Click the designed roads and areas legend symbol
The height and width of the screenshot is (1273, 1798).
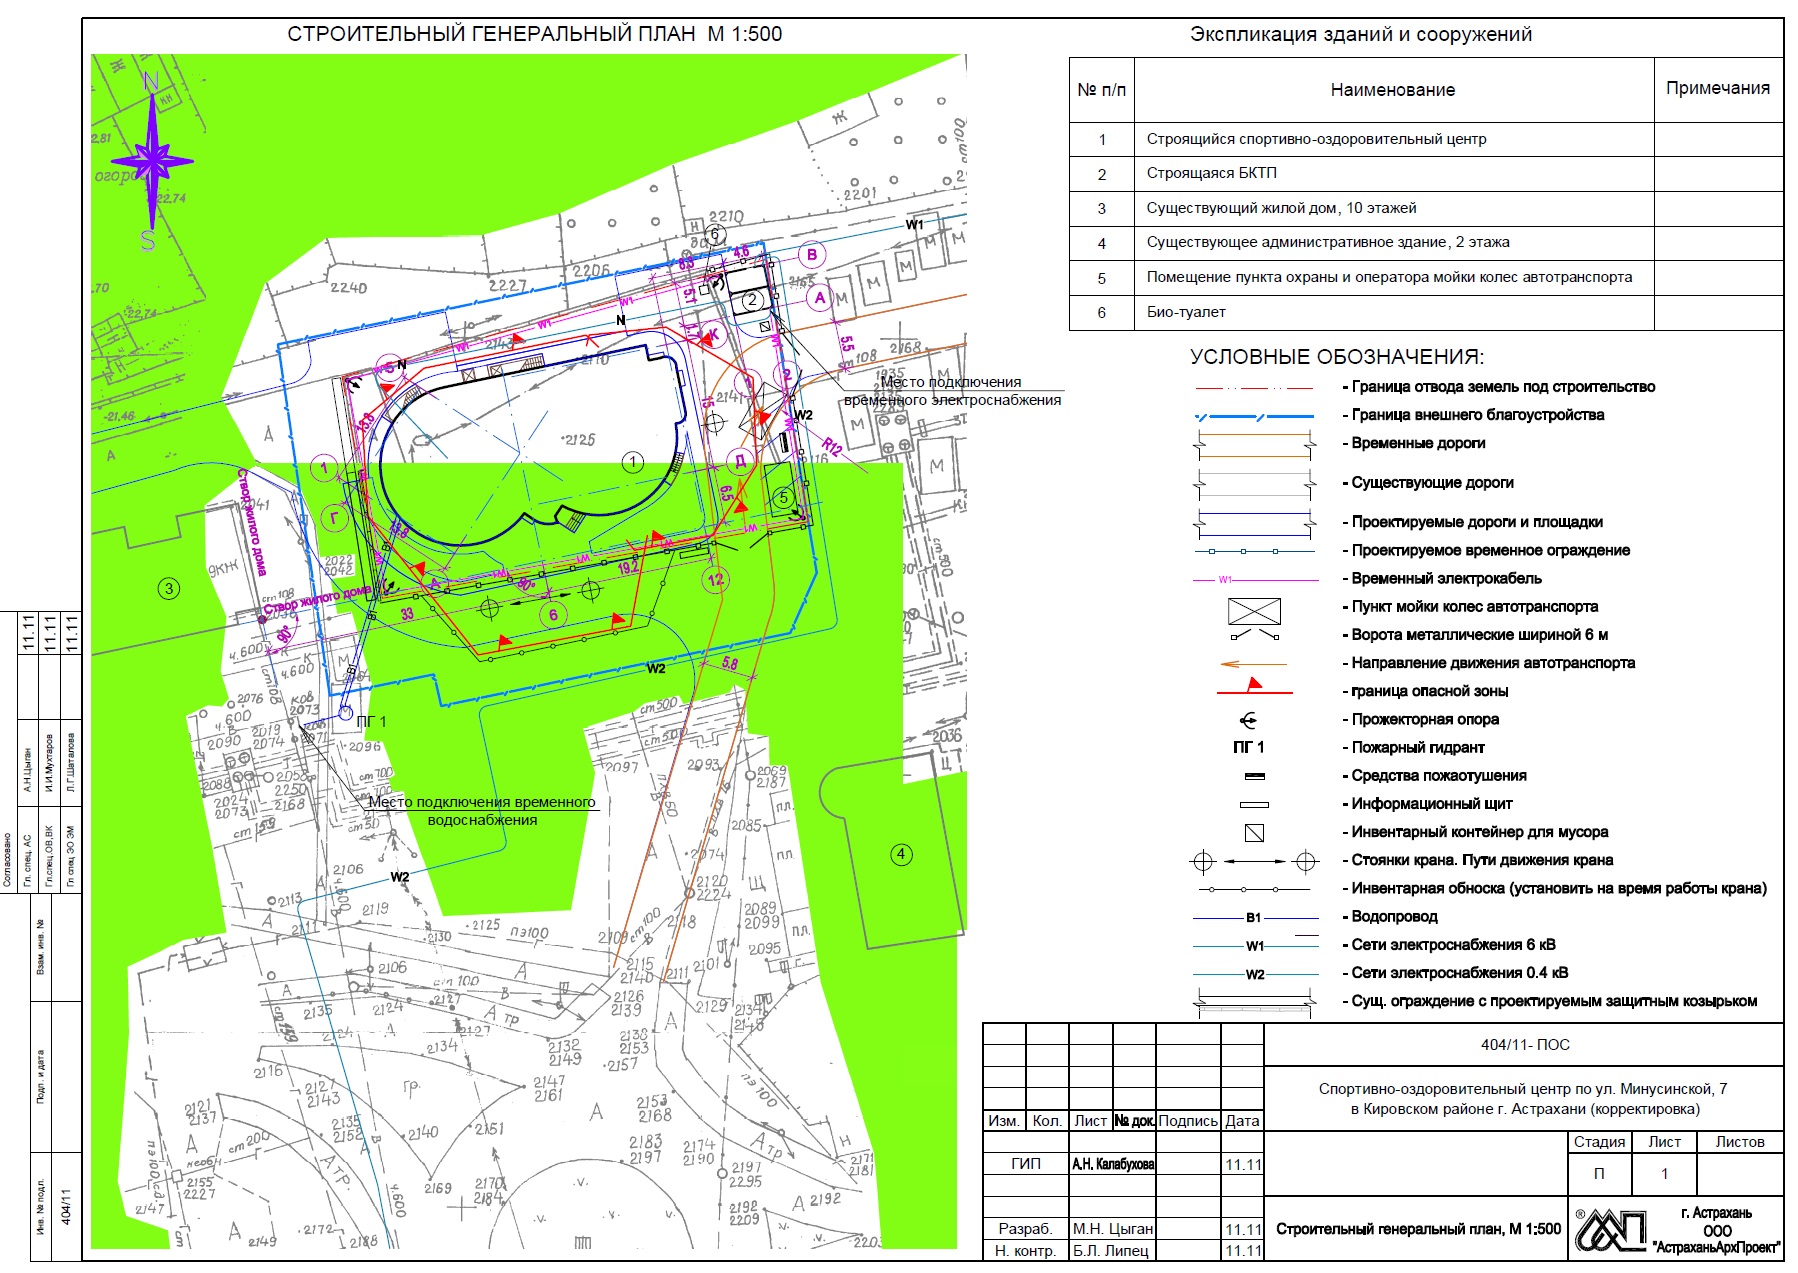(x=1254, y=523)
